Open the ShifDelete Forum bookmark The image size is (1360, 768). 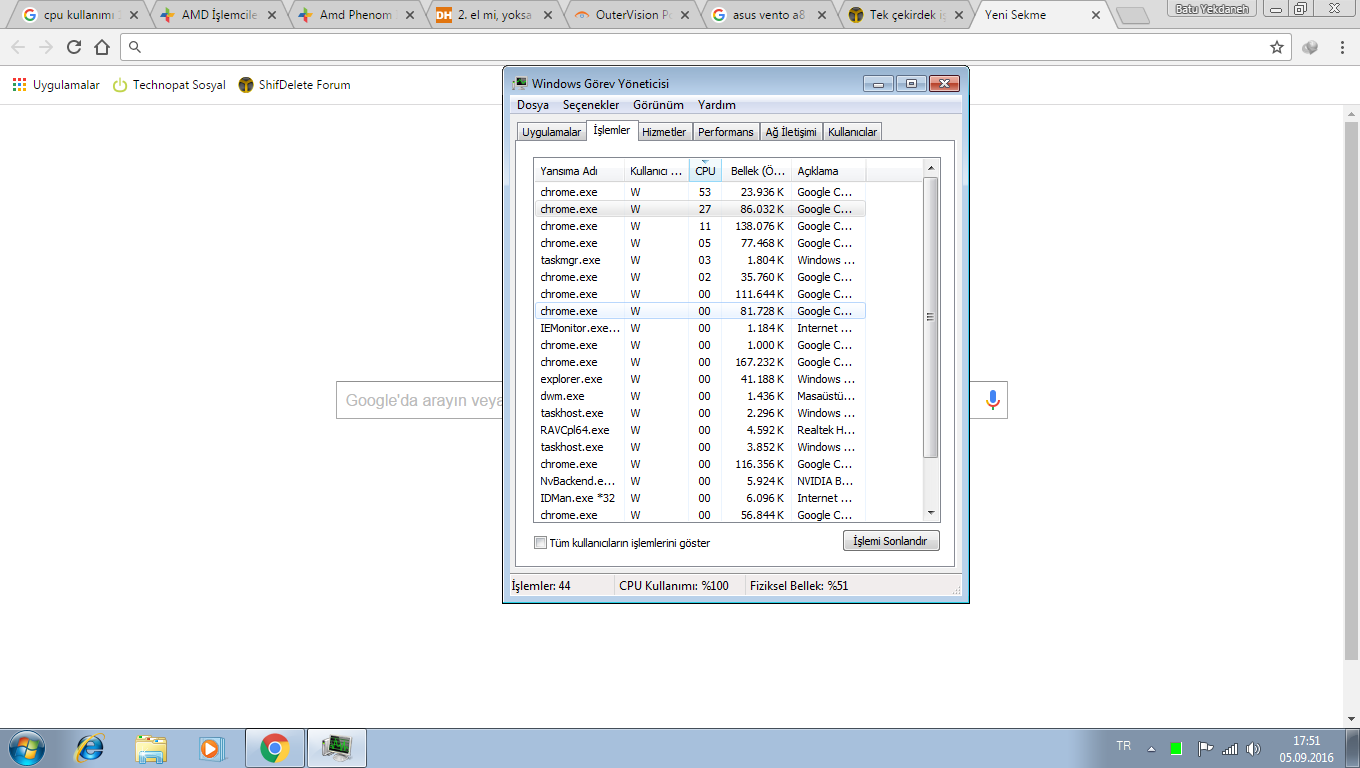(294, 85)
